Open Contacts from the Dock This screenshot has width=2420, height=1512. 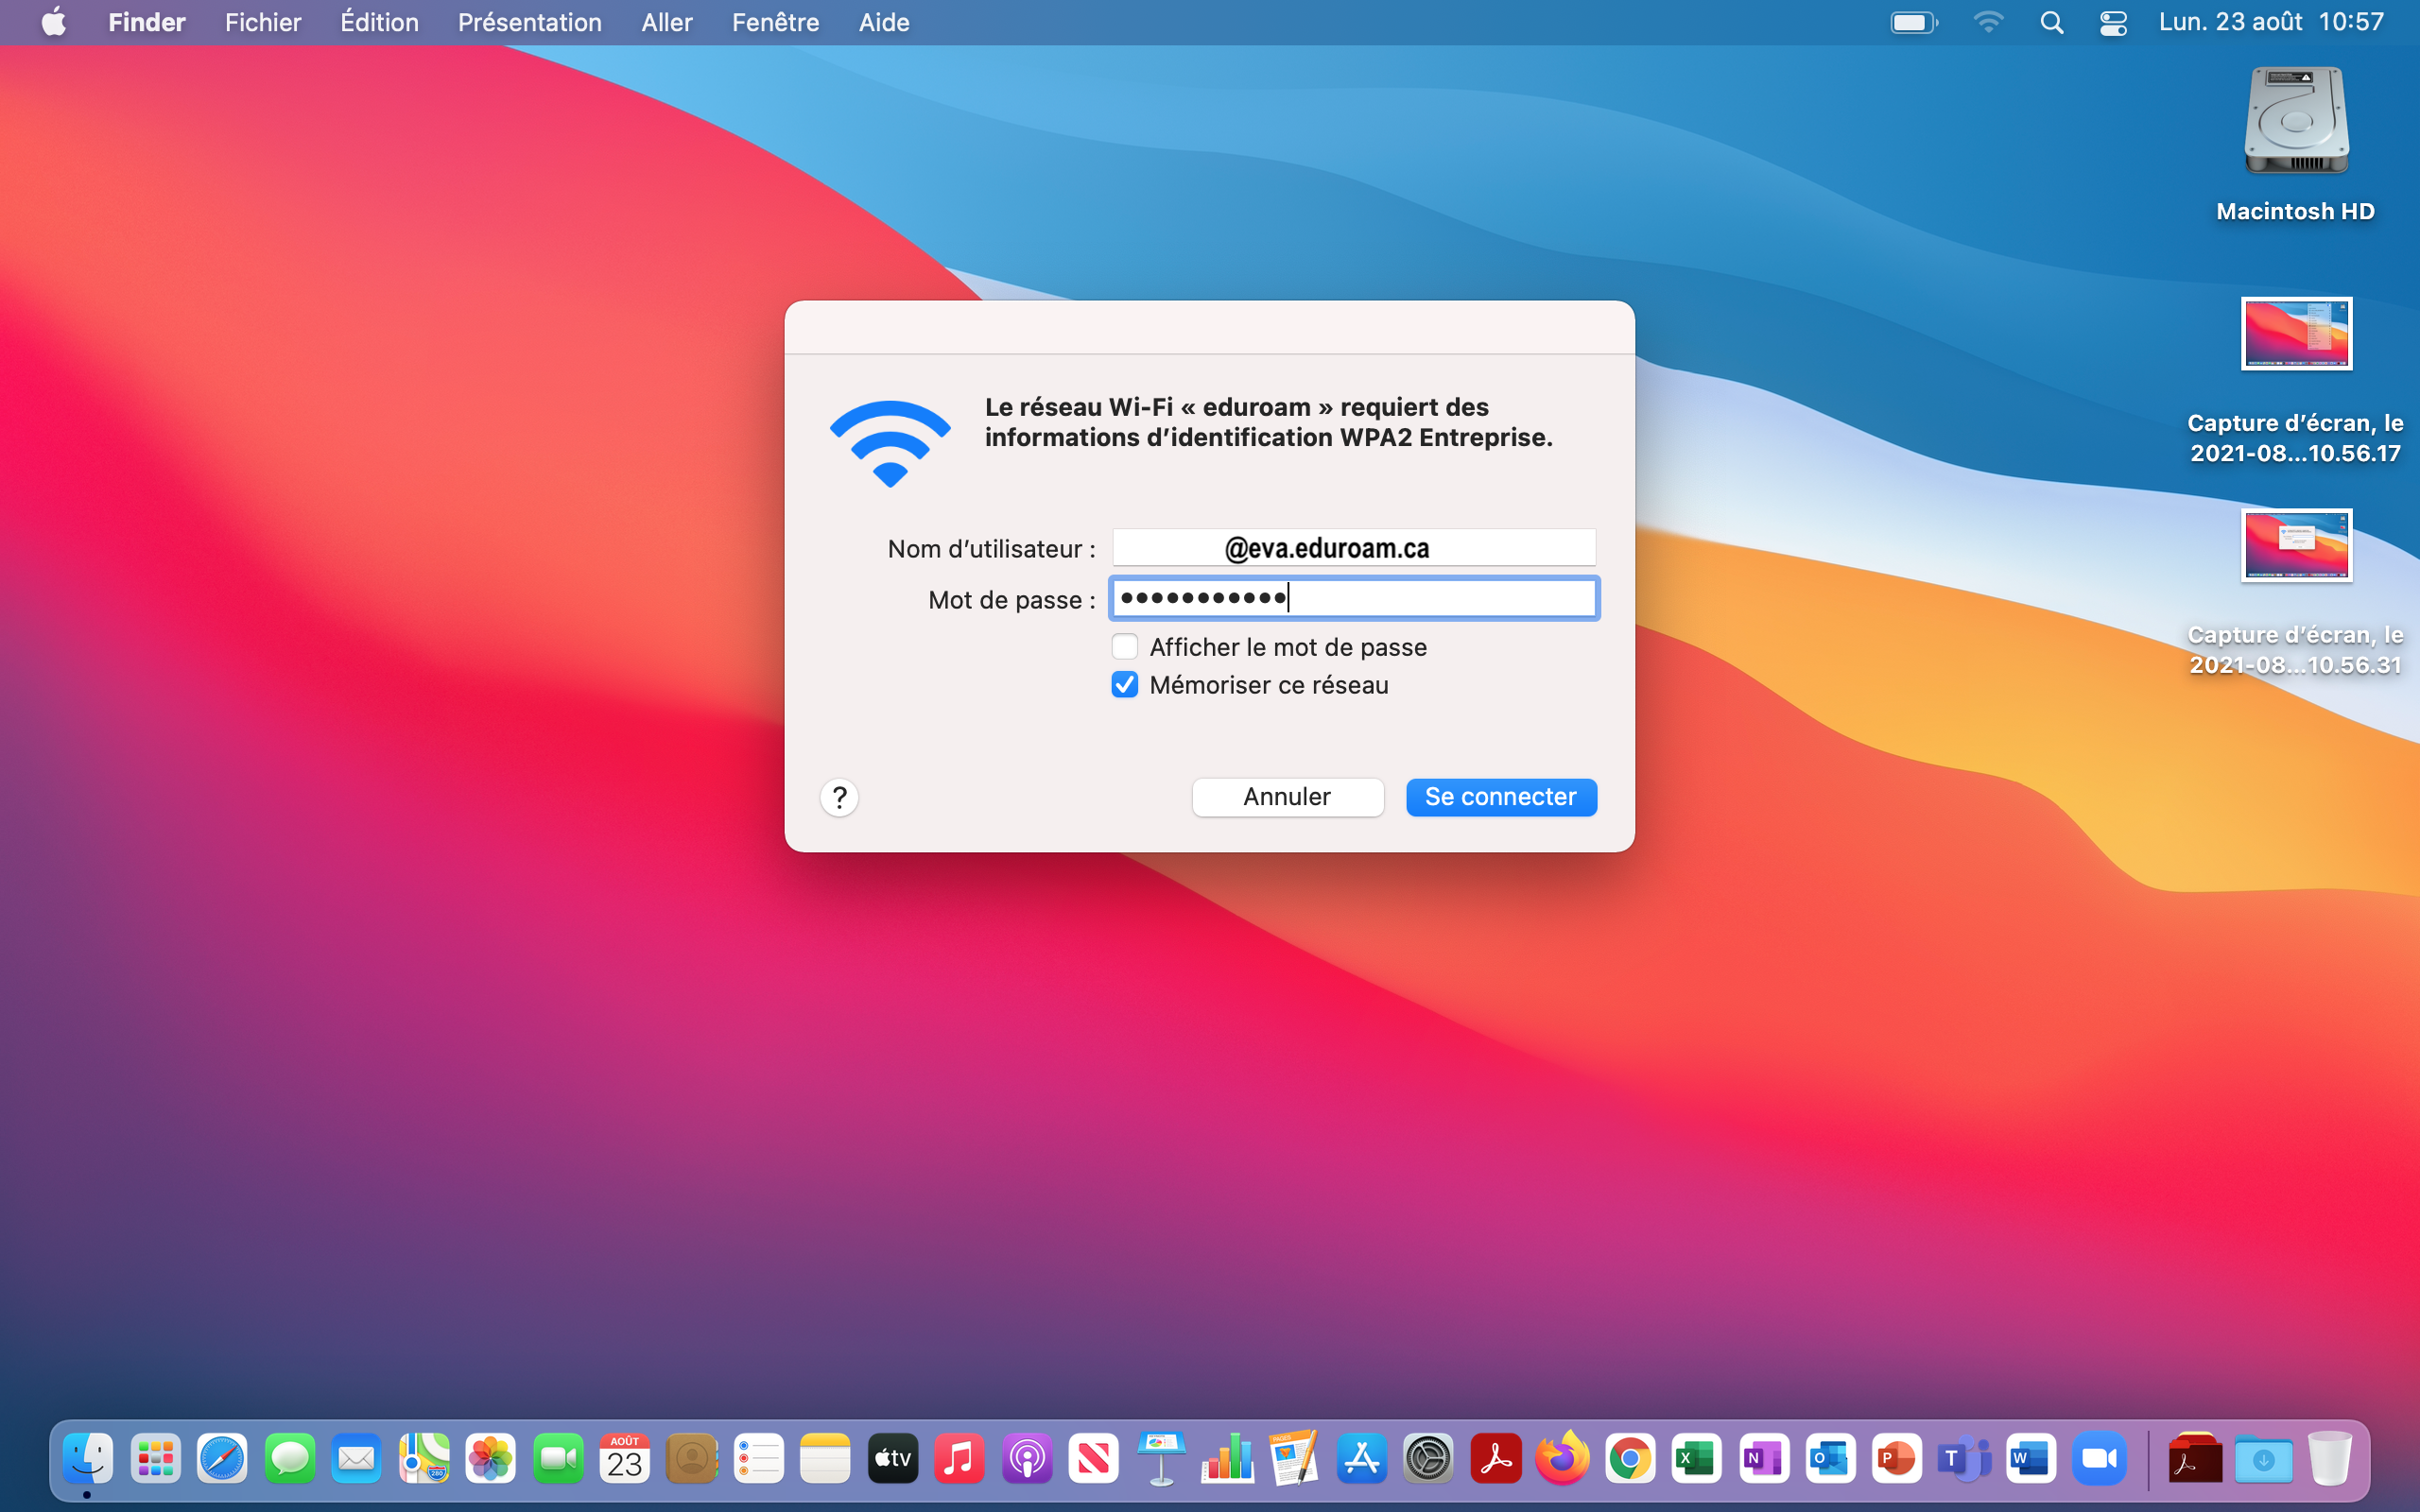[x=692, y=1459]
